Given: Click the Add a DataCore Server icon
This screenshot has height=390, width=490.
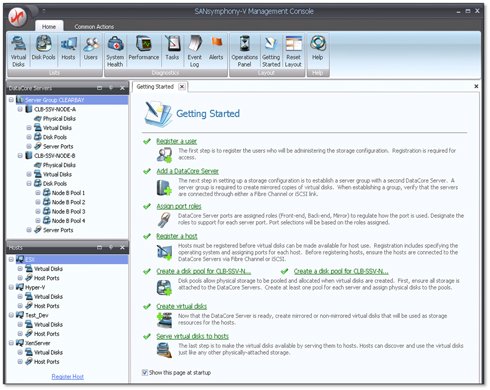Looking at the screenshot, I should (x=164, y=187).
